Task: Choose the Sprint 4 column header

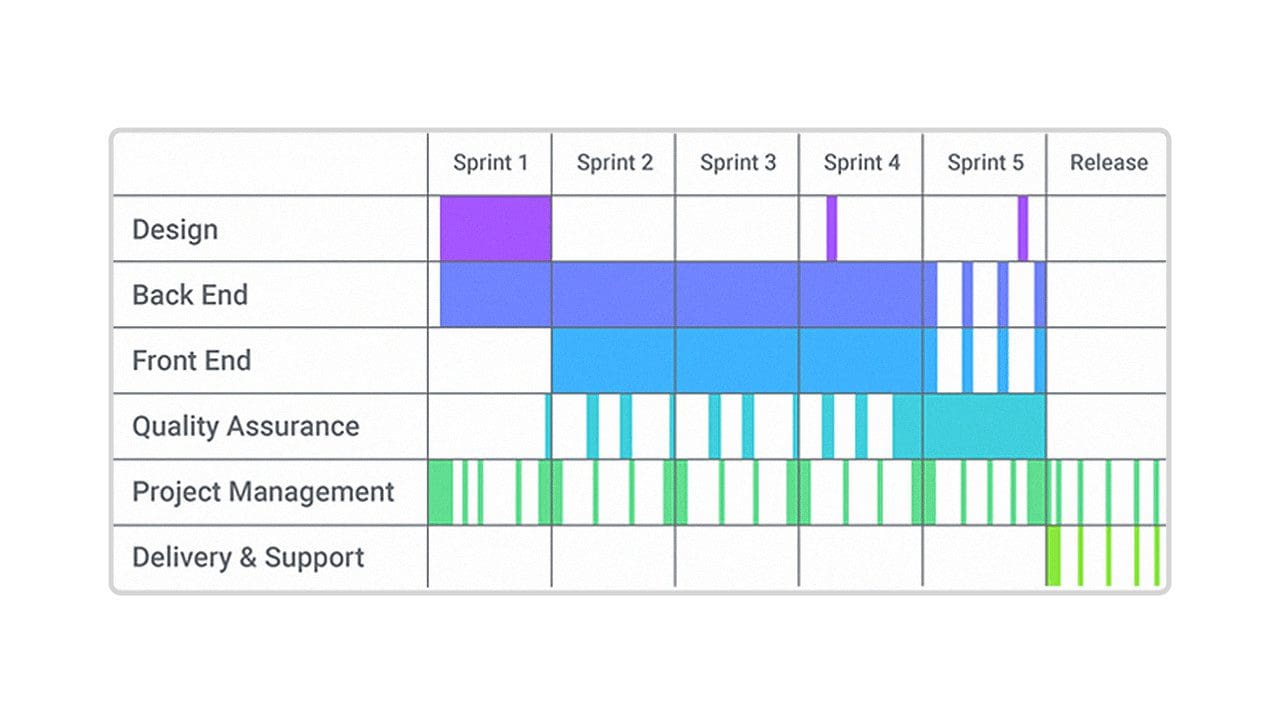Action: click(861, 163)
